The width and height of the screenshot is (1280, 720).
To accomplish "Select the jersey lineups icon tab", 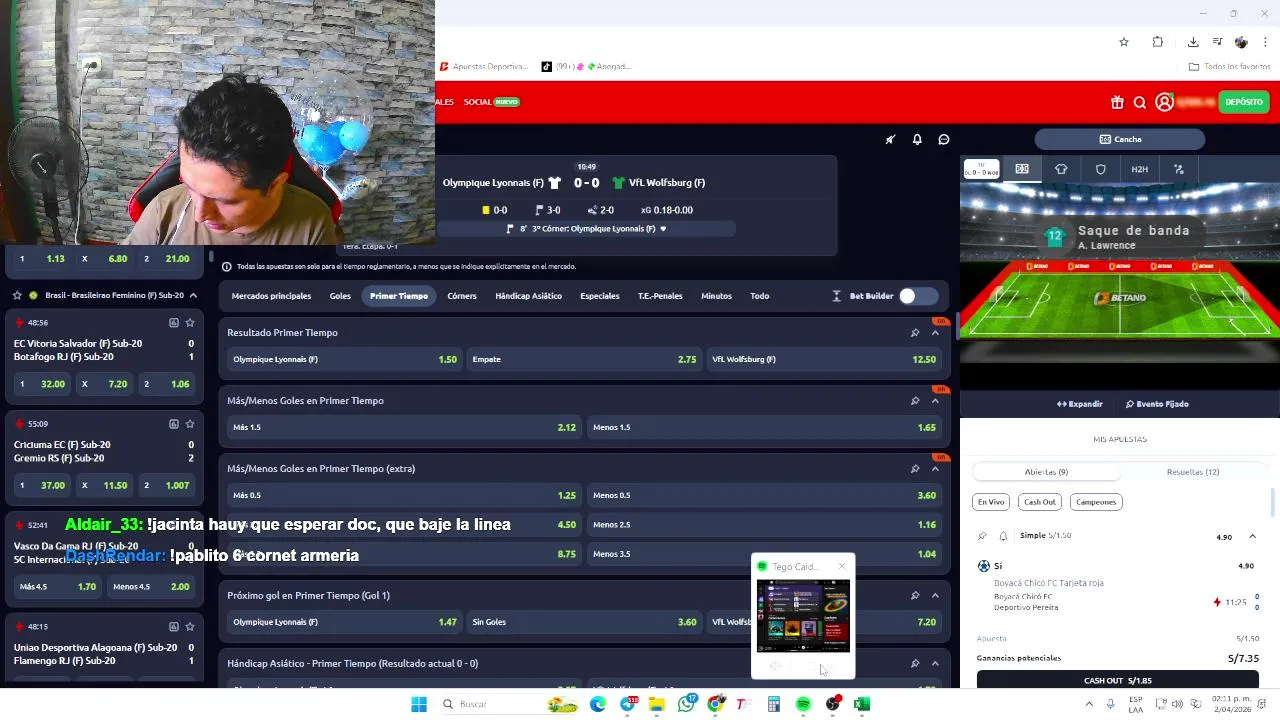I will pos(1061,169).
